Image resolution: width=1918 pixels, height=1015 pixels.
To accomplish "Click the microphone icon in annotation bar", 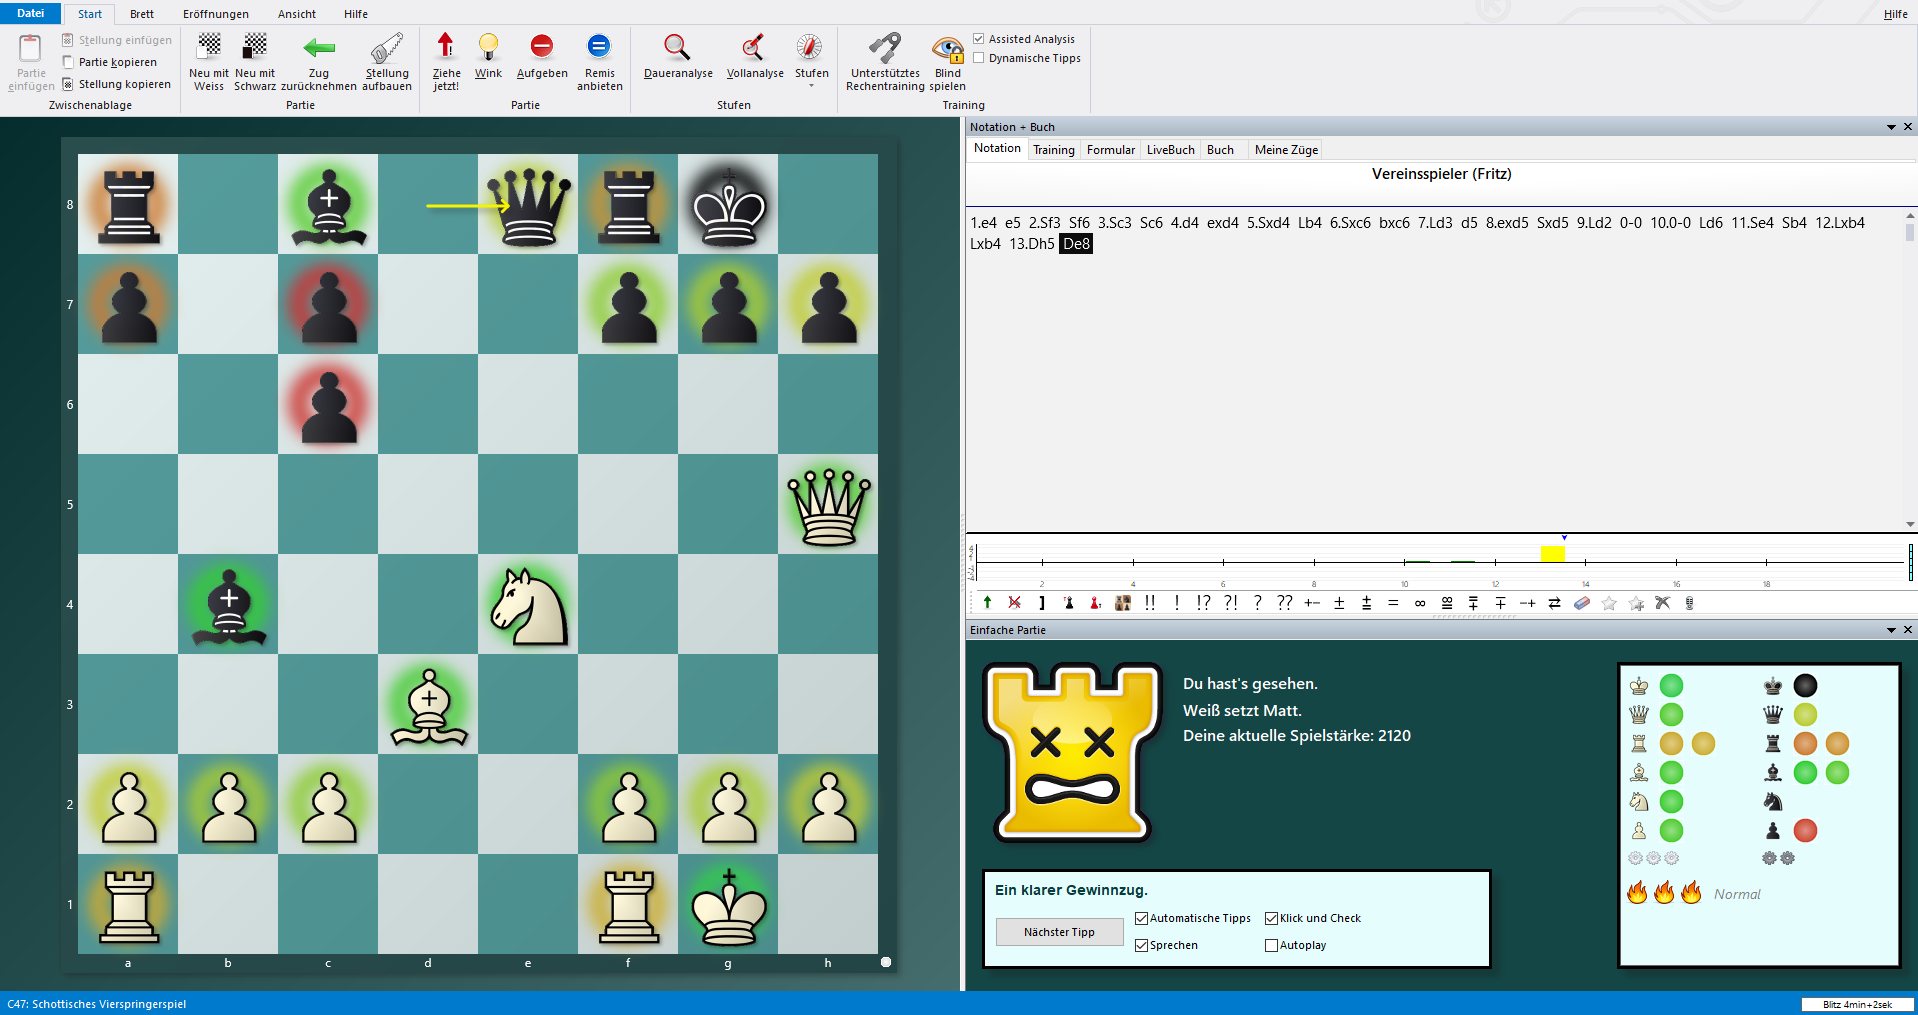I will pos(1690,603).
